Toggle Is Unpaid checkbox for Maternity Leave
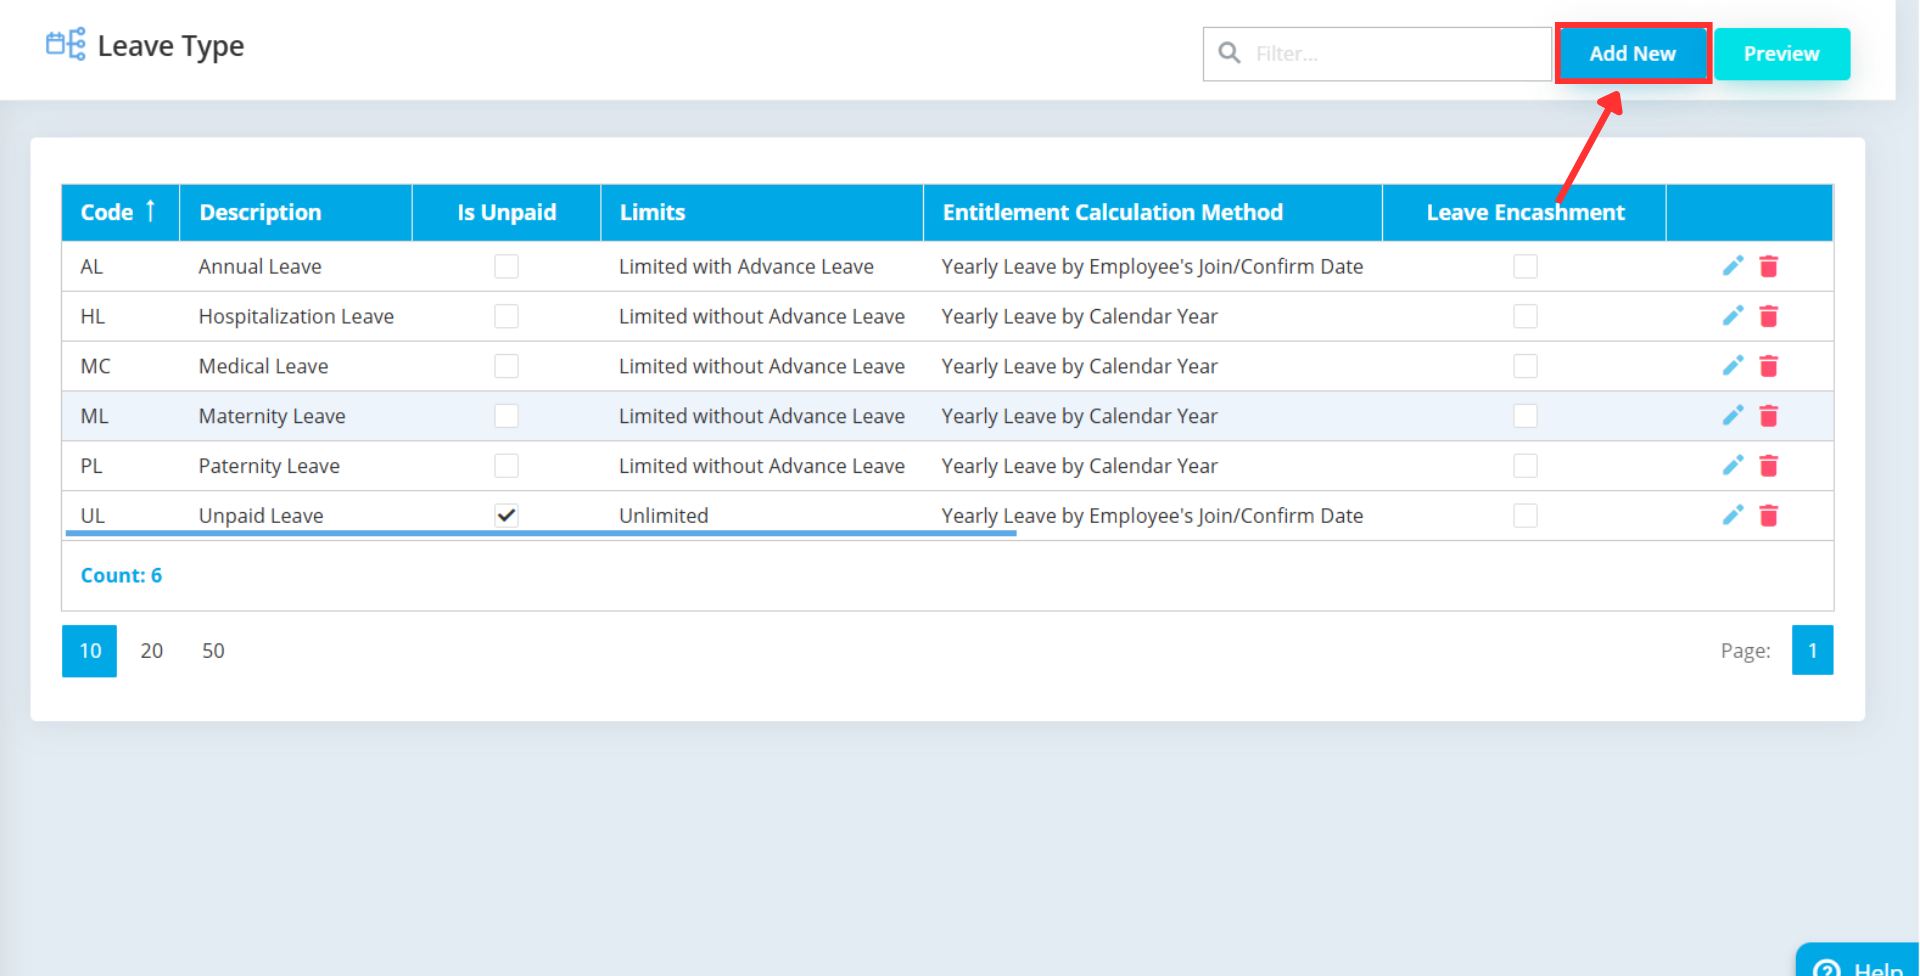The image size is (1920, 976). pos(506,416)
